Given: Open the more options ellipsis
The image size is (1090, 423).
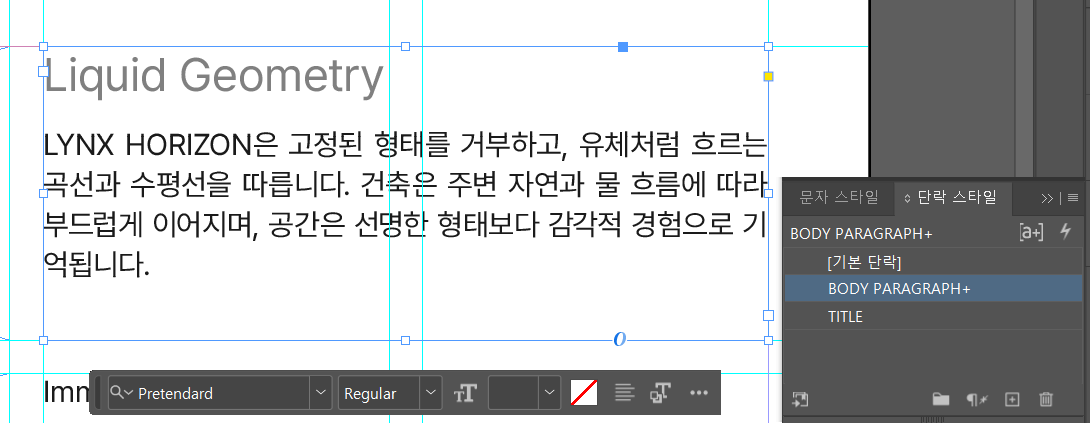Looking at the screenshot, I should pyautogui.click(x=699, y=393).
